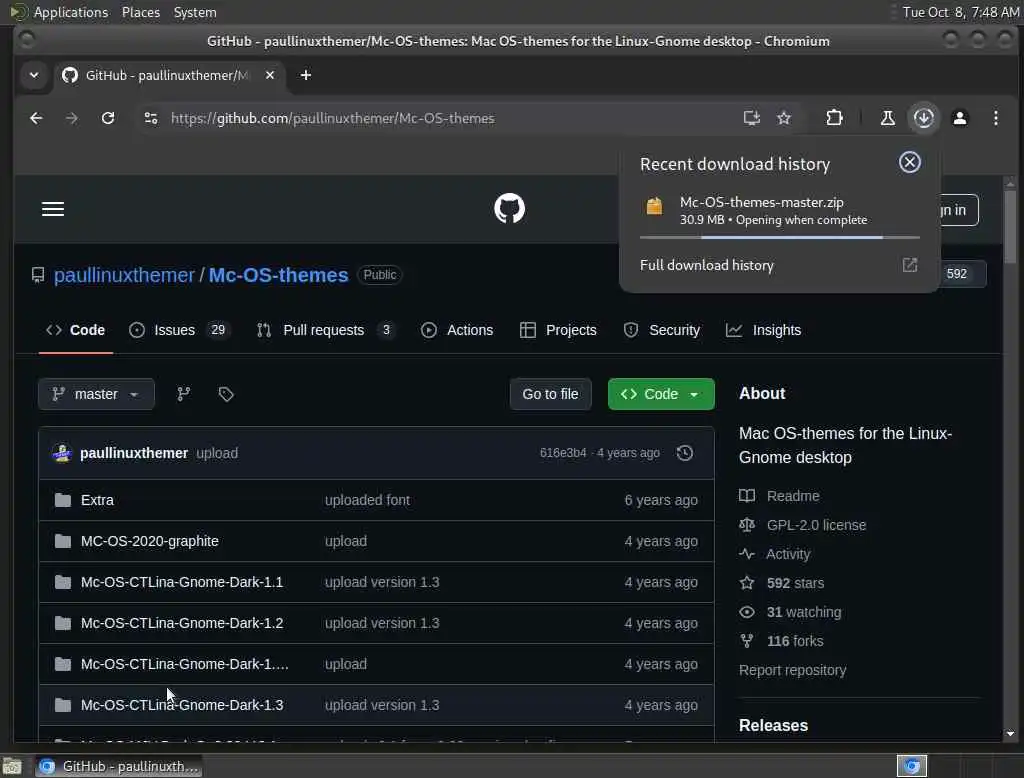Click Report repository link
1024x778 pixels.
click(792, 670)
